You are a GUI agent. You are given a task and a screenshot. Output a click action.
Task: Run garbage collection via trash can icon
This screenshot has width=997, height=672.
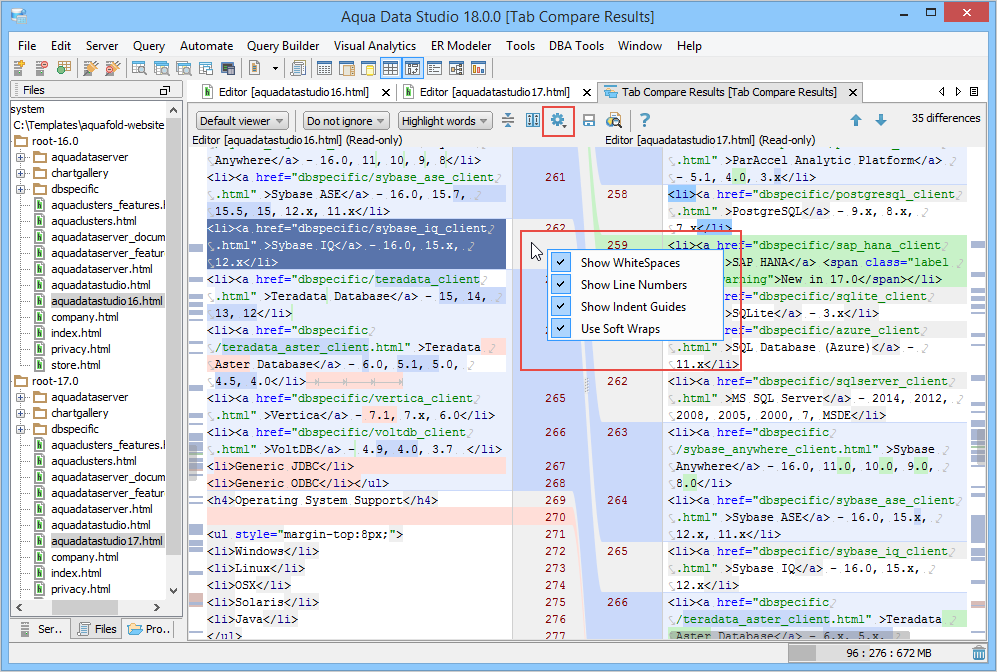tap(978, 654)
